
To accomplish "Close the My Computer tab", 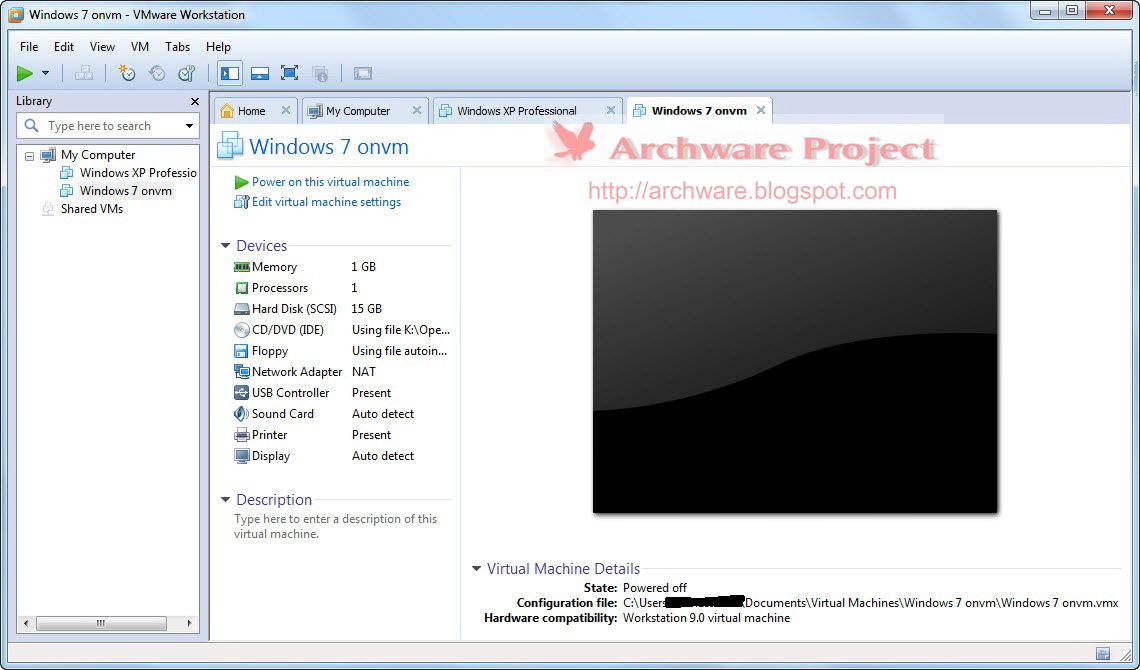I will [417, 110].
